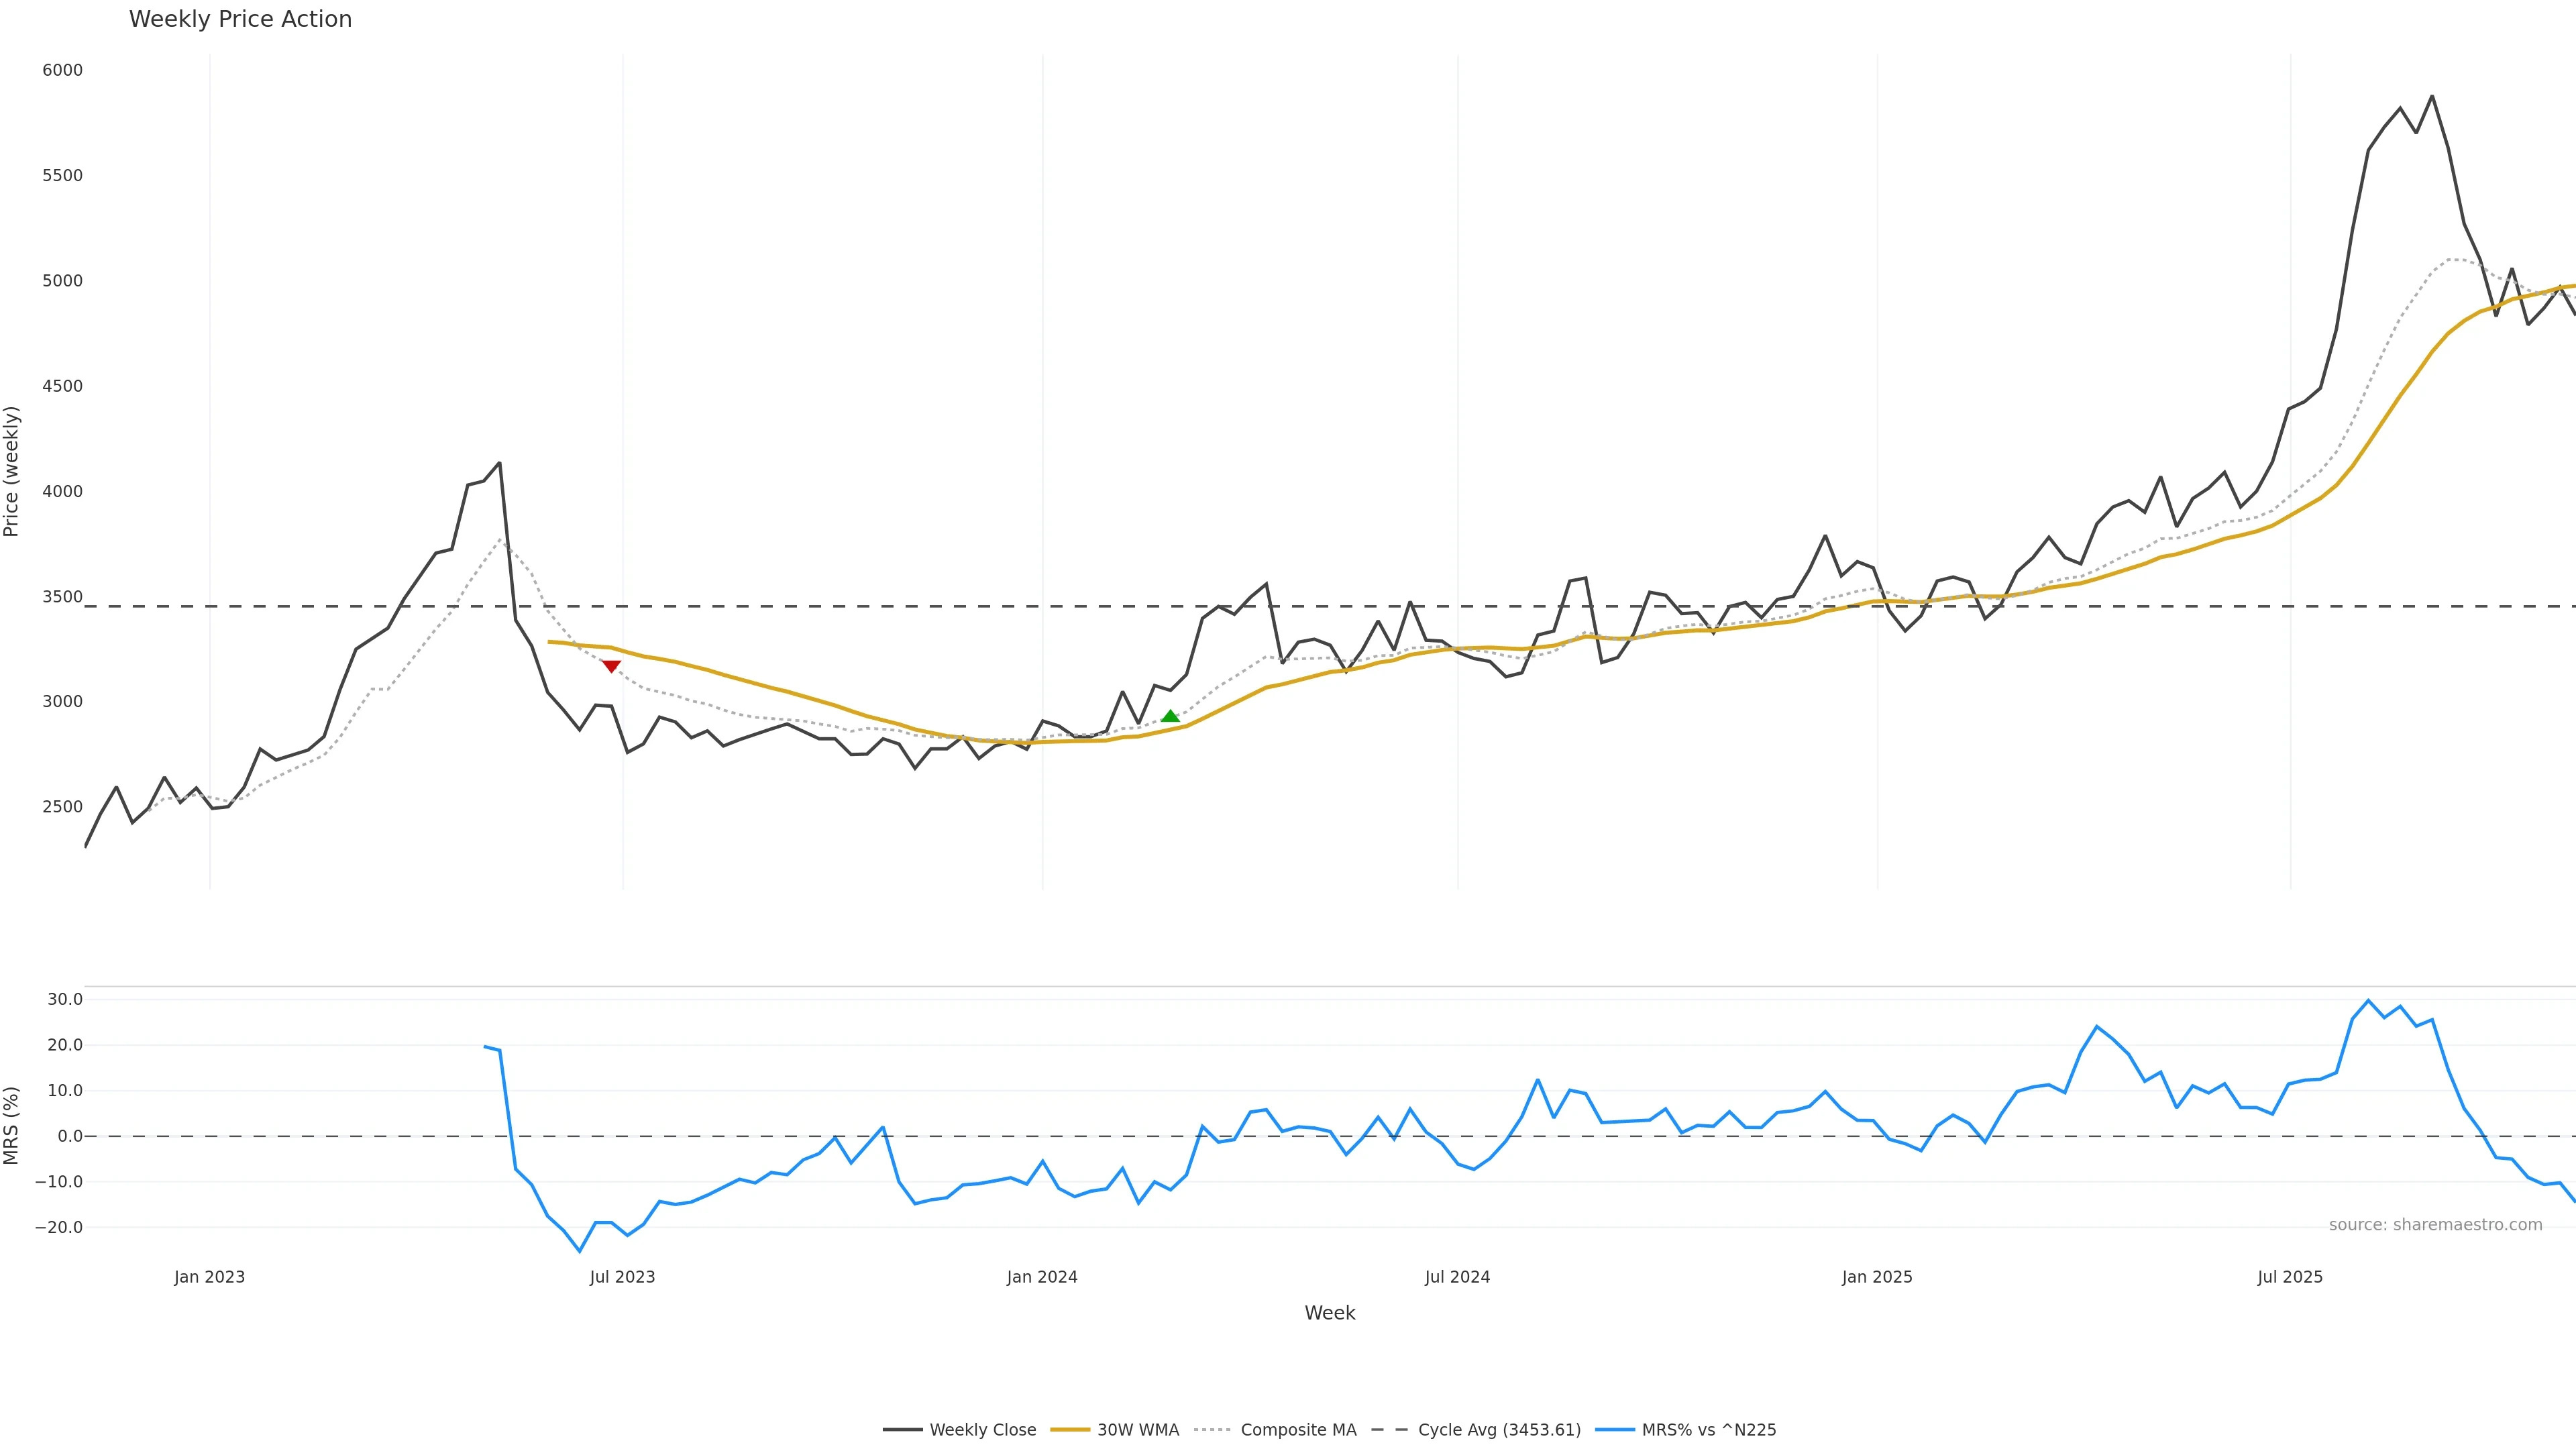The width and height of the screenshot is (2576, 1449).
Task: Toggle the MRS% vs ^N225 legend entry
Action: 1686,1430
